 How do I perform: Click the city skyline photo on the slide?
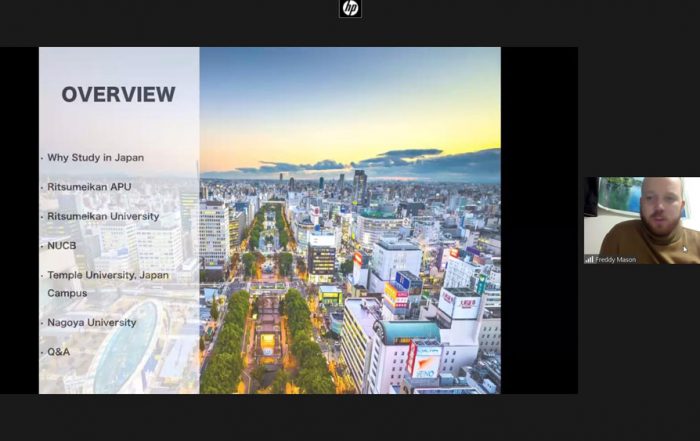(x=350, y=220)
